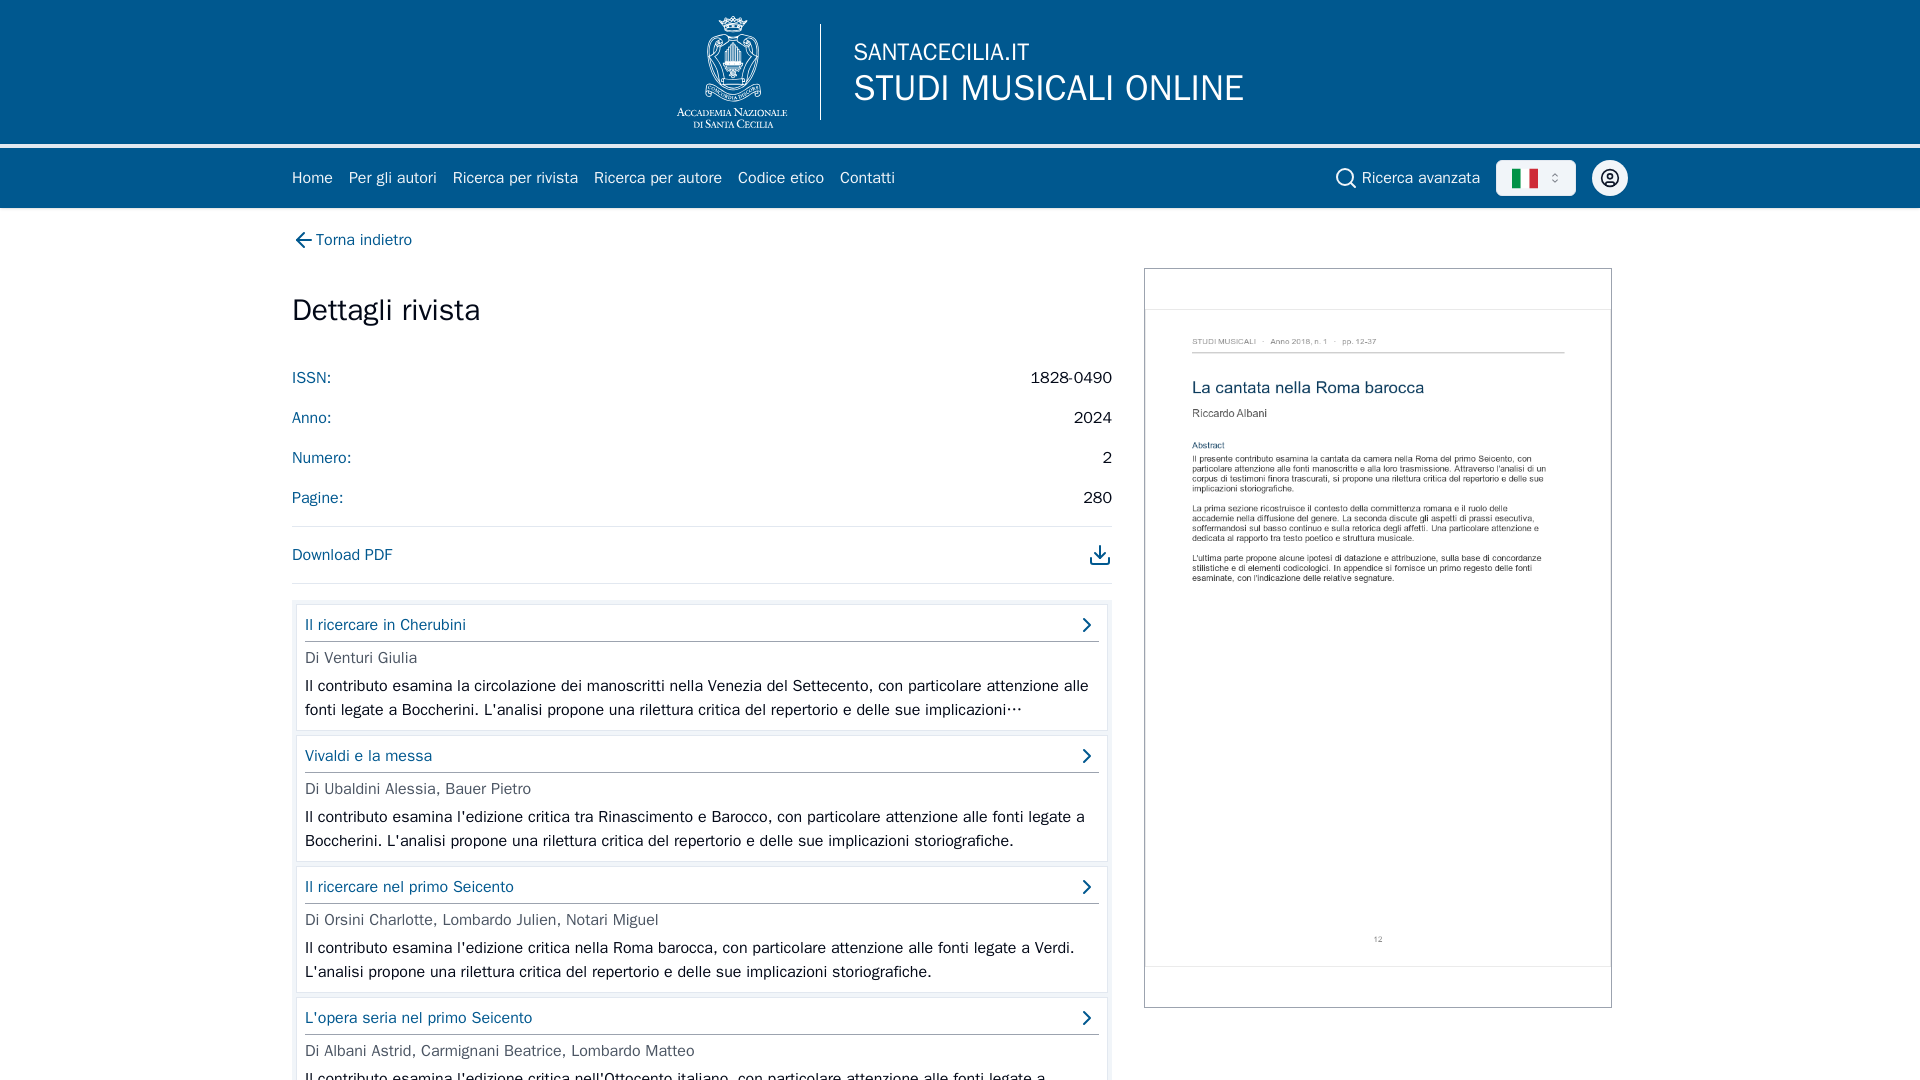Expand chevron for L'opera seria nel primo Seicento
This screenshot has width=1920, height=1080.
(1086, 1018)
